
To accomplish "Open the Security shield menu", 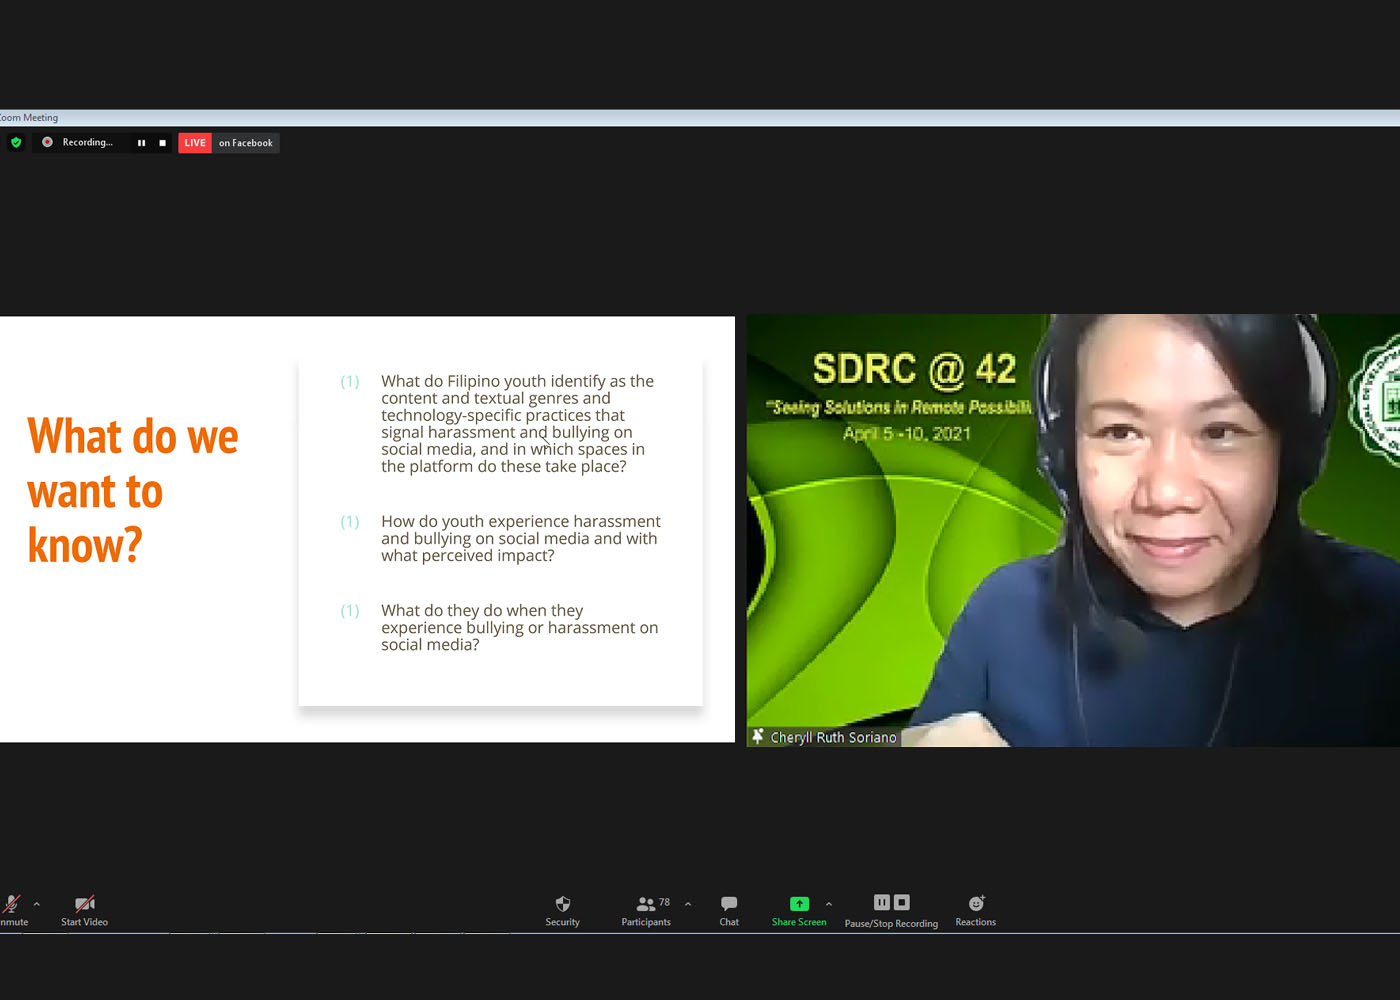I will 562,910.
